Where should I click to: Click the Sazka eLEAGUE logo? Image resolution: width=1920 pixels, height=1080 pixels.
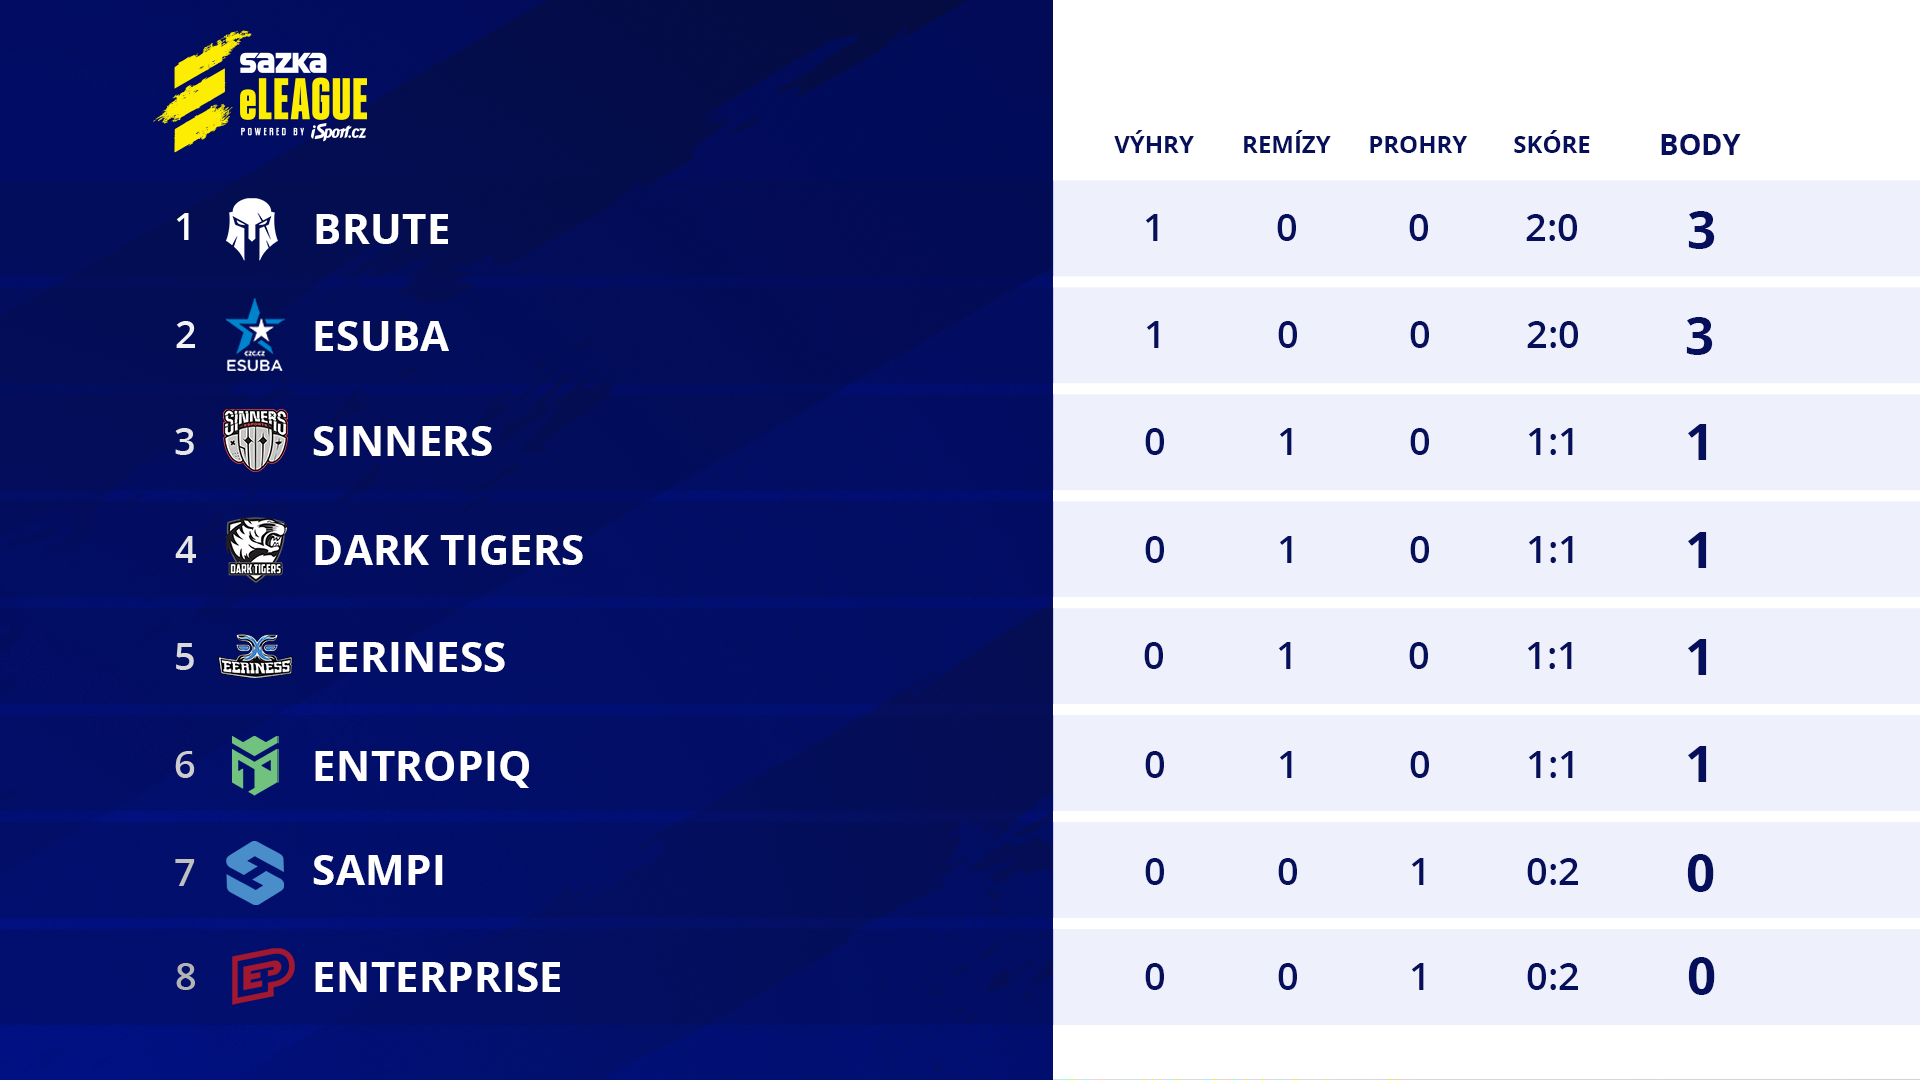[x=262, y=93]
